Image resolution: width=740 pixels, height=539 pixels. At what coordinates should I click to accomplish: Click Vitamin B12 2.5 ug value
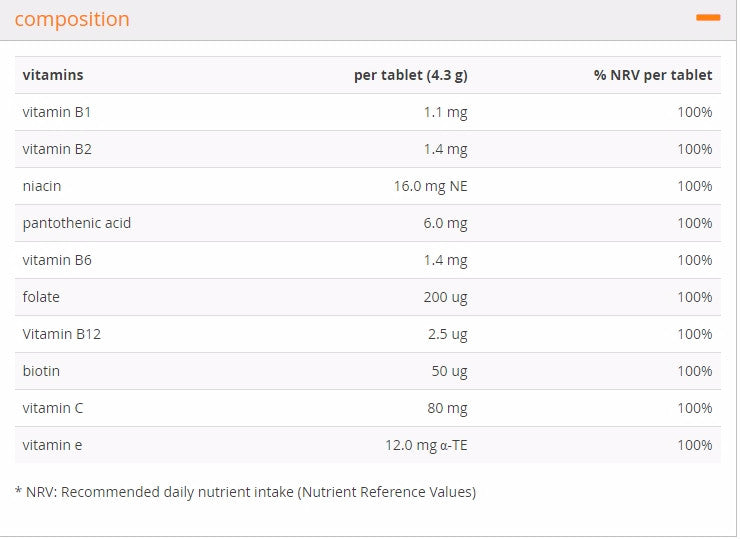tap(448, 335)
